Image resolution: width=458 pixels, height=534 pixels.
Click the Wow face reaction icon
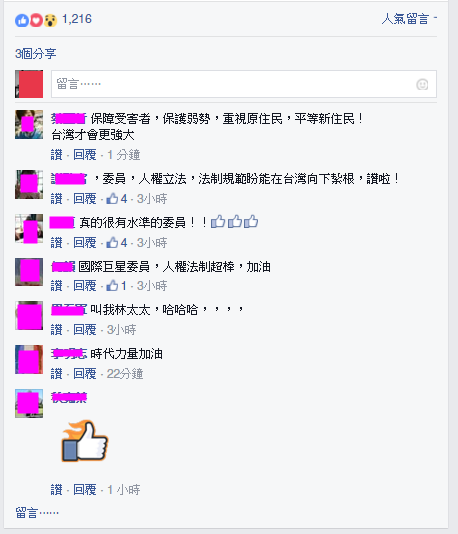[x=50, y=20]
